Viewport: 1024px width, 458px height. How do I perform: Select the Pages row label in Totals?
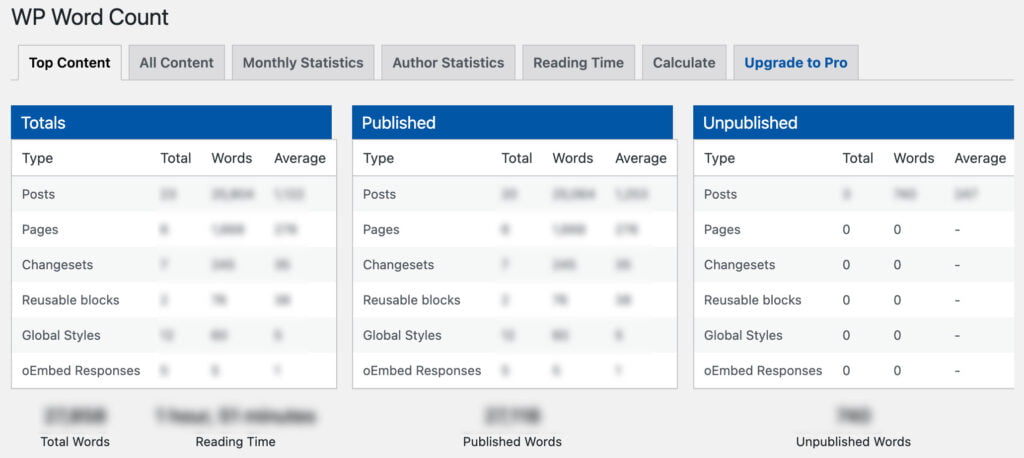point(40,229)
